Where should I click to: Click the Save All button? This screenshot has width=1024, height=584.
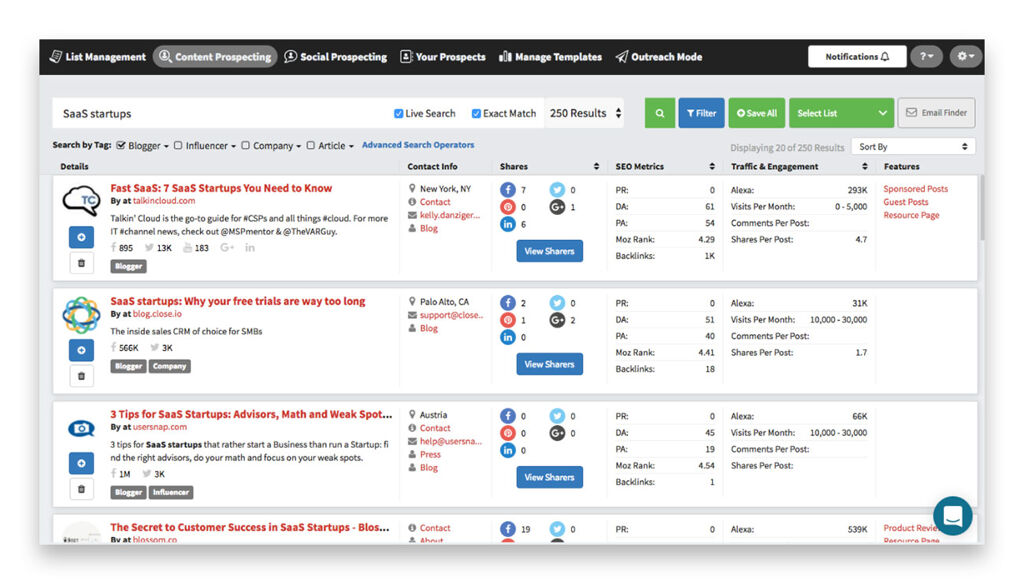tap(757, 113)
